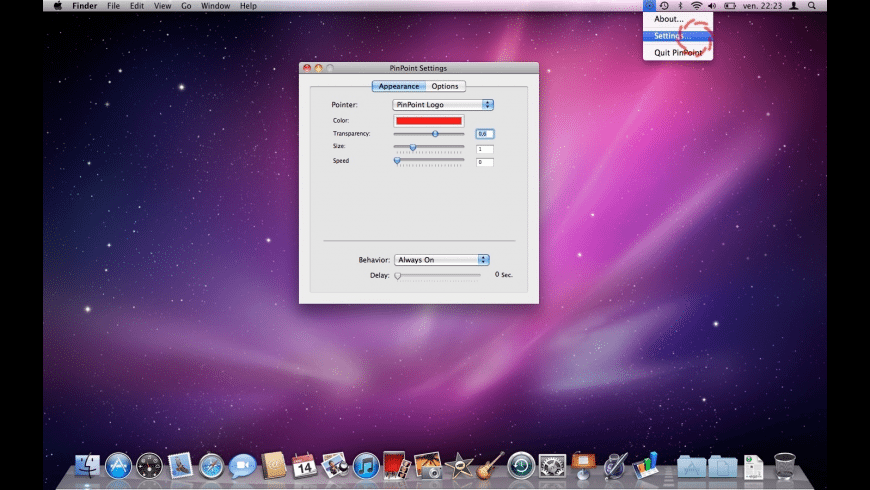Open Spotlight search magnifier
The height and width of the screenshot is (490, 870).
pos(812,6)
